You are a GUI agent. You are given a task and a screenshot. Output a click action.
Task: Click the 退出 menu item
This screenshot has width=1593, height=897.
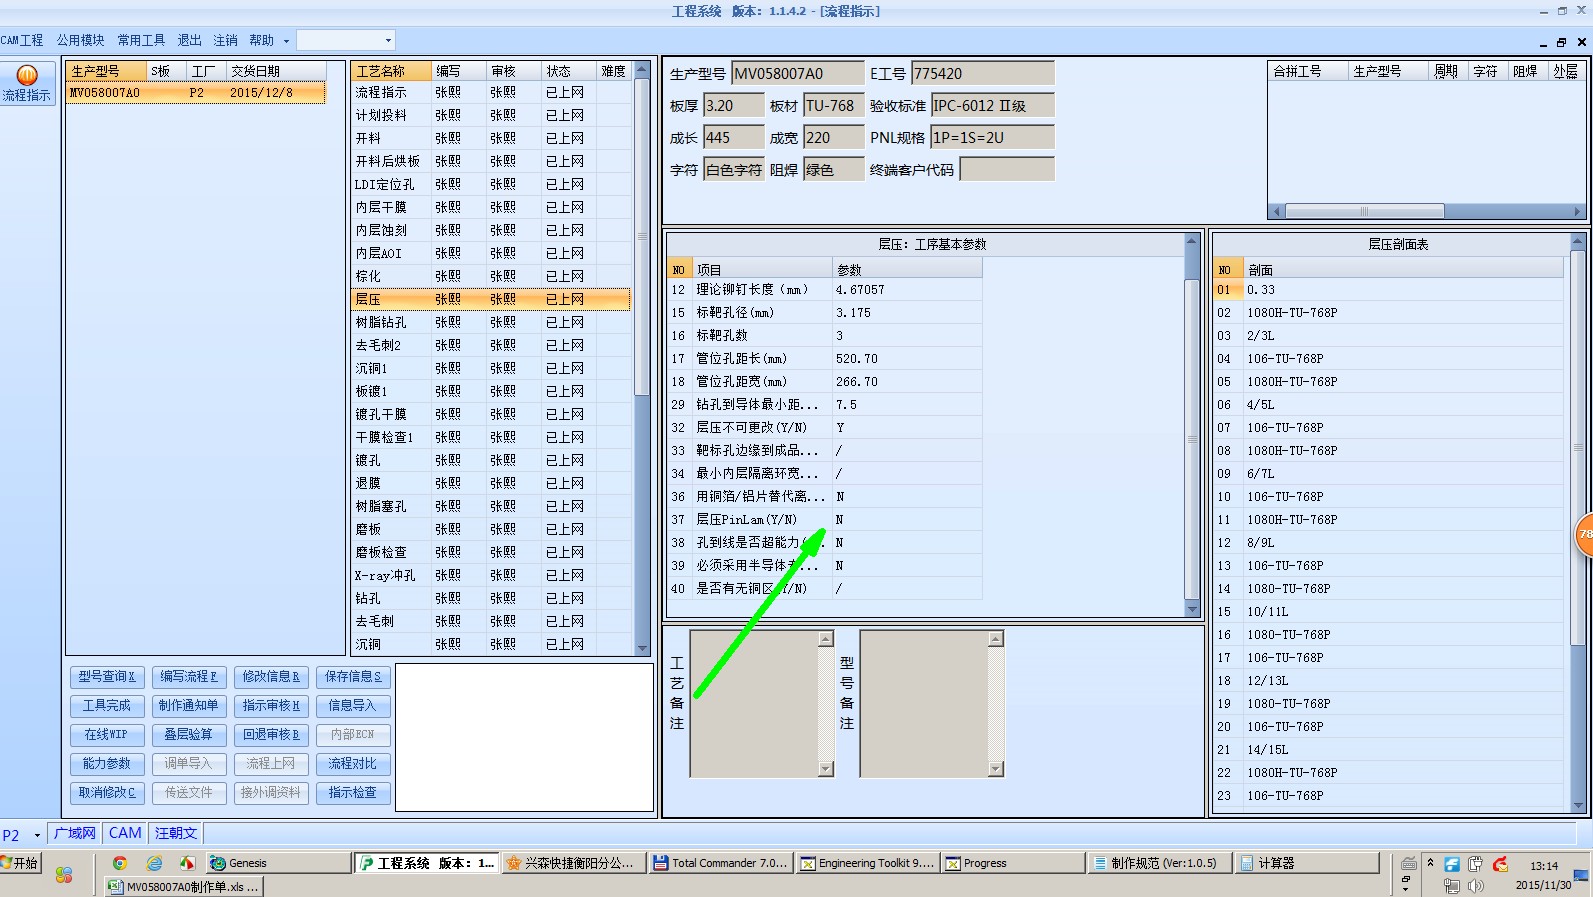coord(189,40)
